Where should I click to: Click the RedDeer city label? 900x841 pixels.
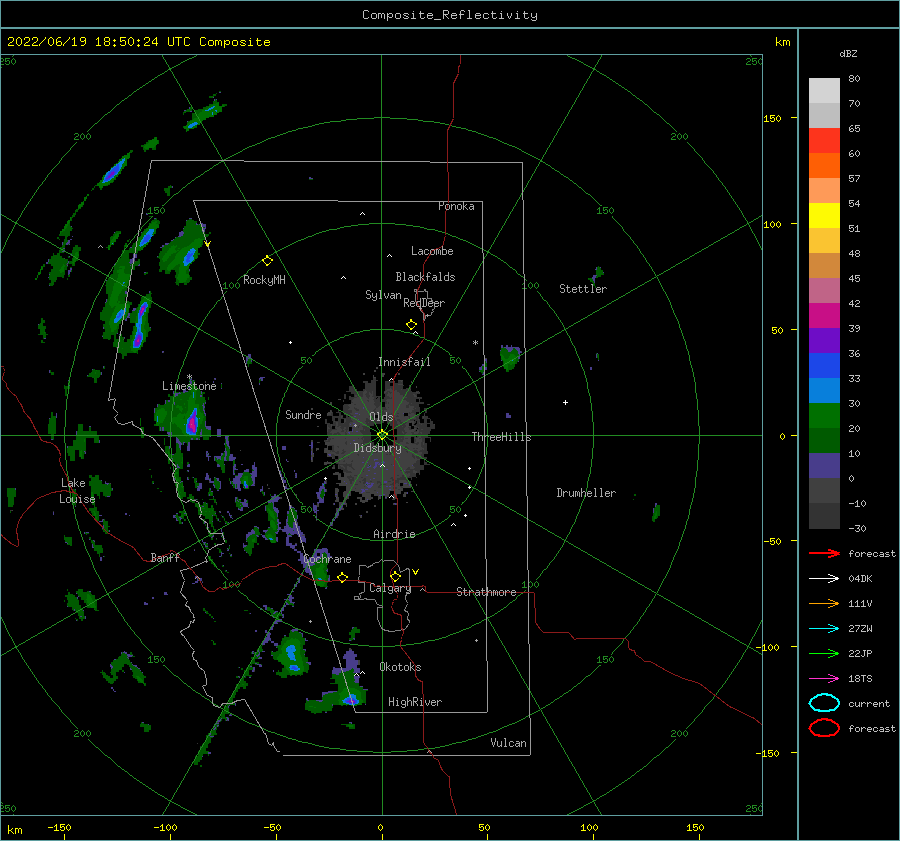424,303
